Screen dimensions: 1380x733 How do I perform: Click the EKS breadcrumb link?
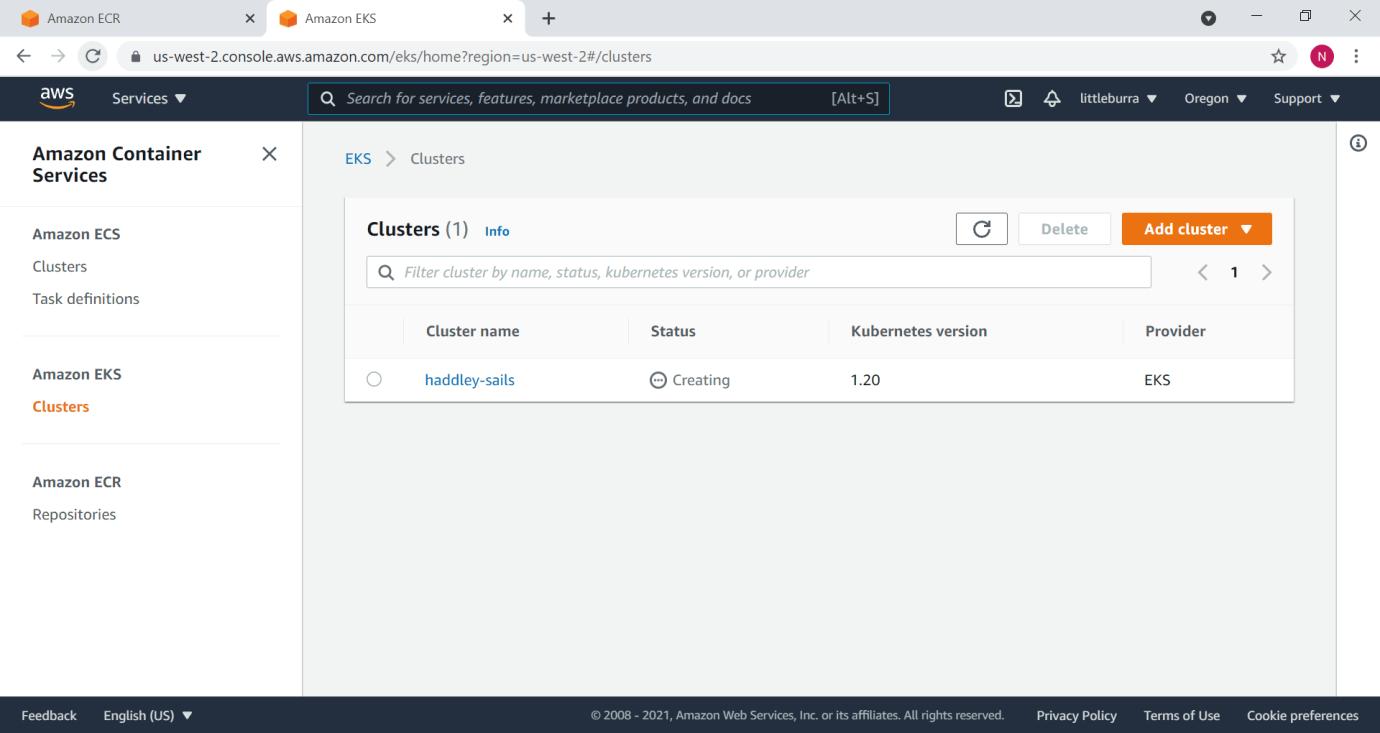tap(358, 158)
